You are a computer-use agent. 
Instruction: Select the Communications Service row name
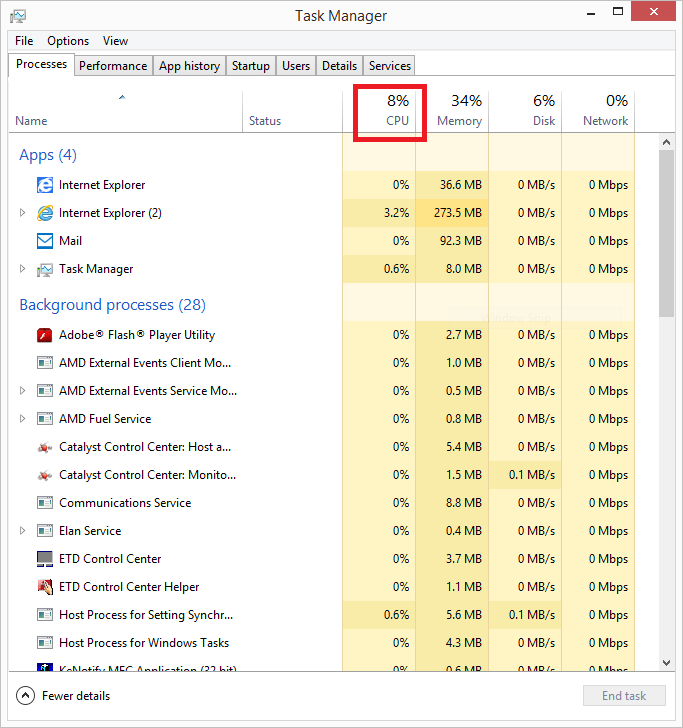click(125, 503)
